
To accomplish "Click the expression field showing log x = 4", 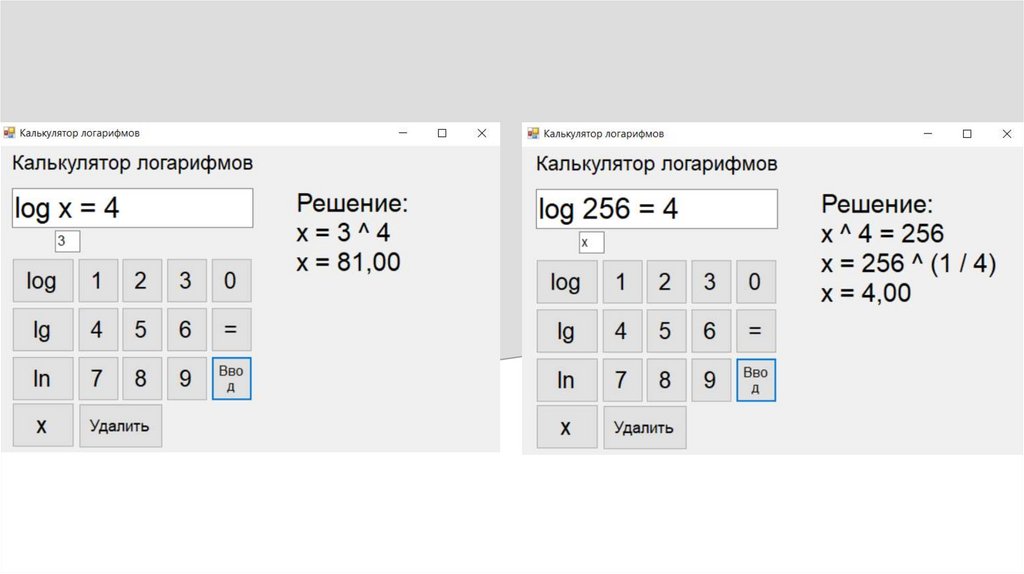I will pyautogui.click(x=132, y=208).
